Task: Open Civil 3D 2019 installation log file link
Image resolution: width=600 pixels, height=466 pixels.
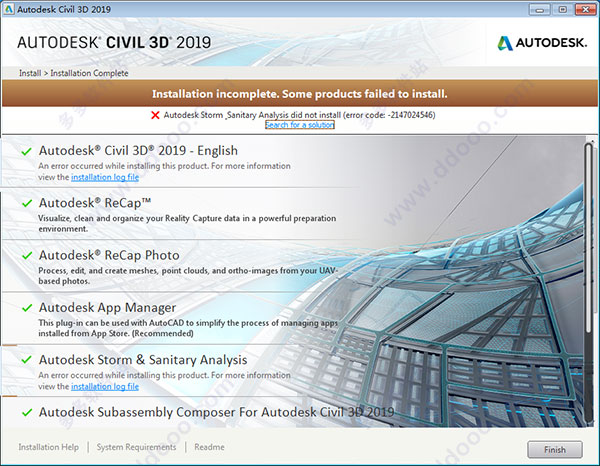Action: (105, 177)
